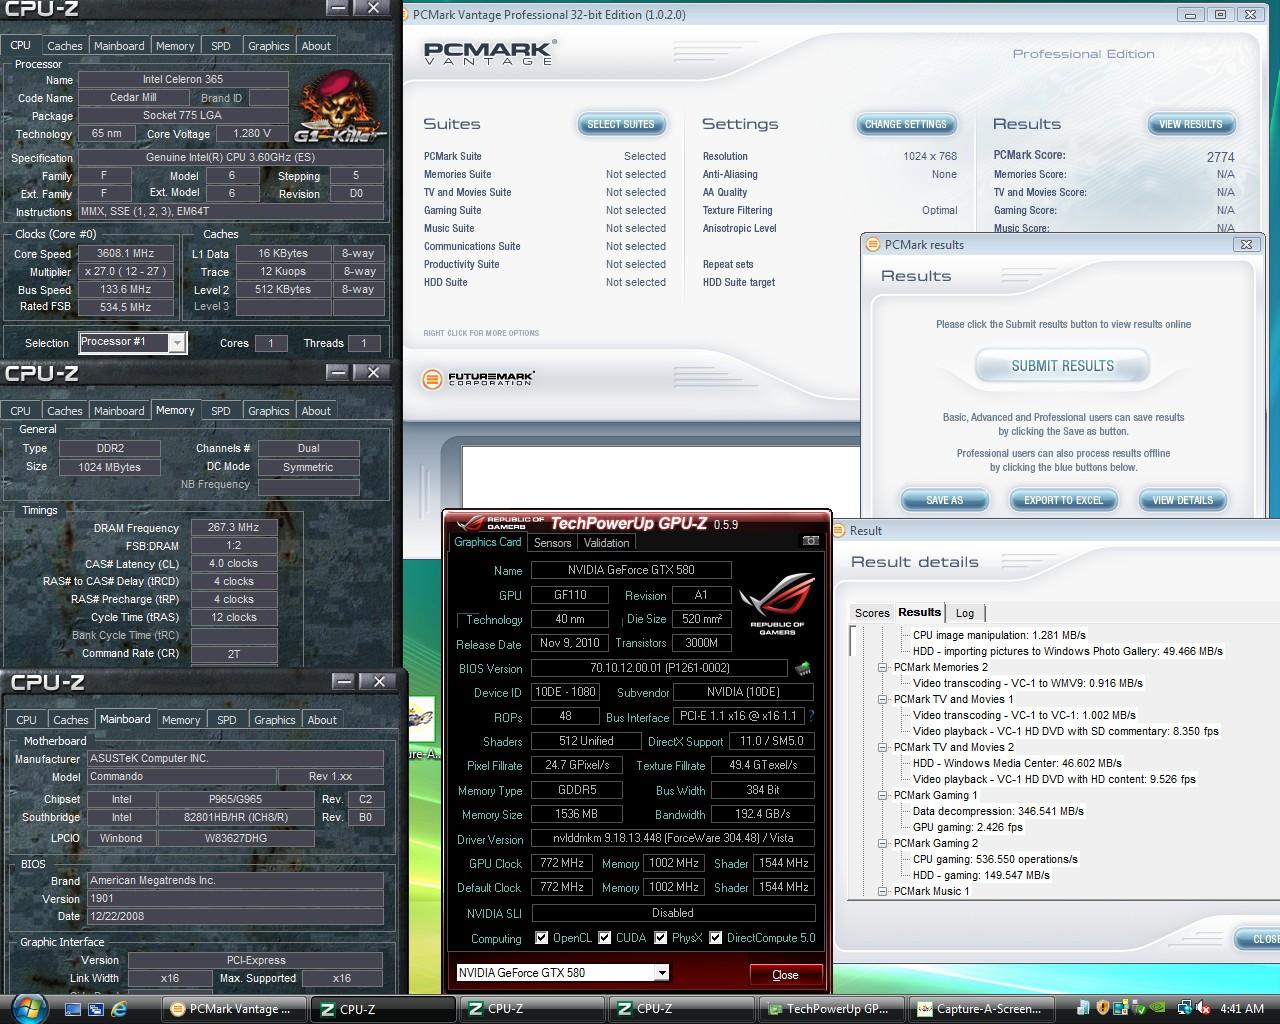This screenshot has height=1024, width=1280.
Task: Click the Bus Interface question mark icon
Action: pos(811,716)
